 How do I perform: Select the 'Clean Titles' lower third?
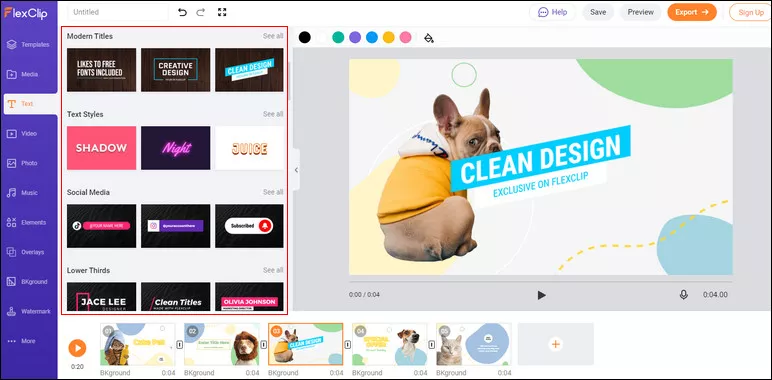(x=175, y=297)
